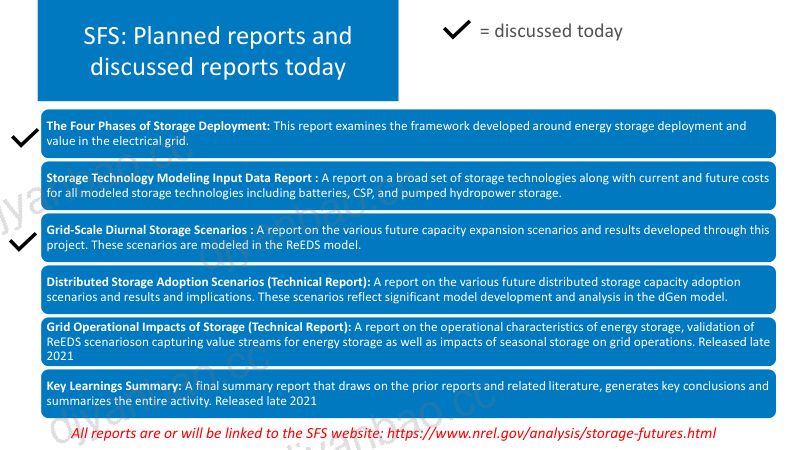The height and width of the screenshot is (450, 800).
Task: Click 'Released late 2021' in Key Learnings box
Action: coord(266,401)
